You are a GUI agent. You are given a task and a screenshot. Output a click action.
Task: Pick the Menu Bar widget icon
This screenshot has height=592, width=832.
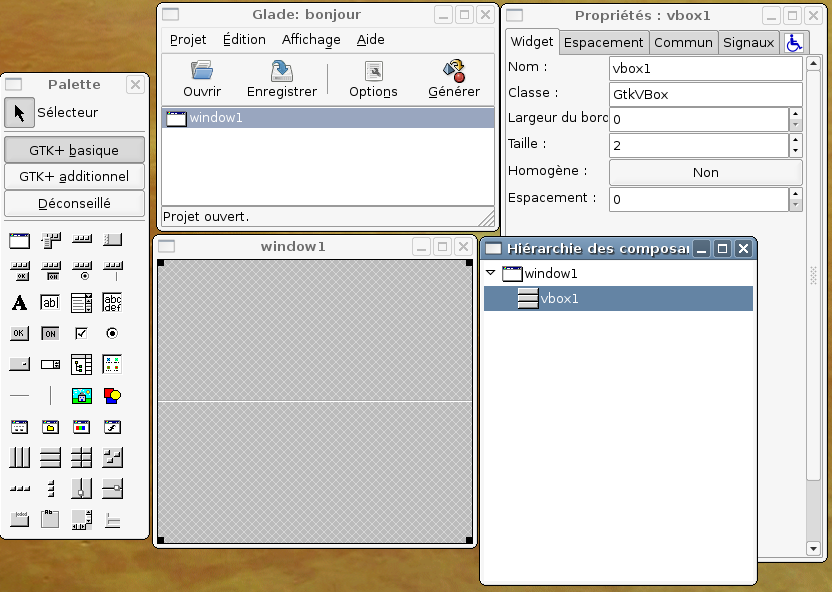50,240
